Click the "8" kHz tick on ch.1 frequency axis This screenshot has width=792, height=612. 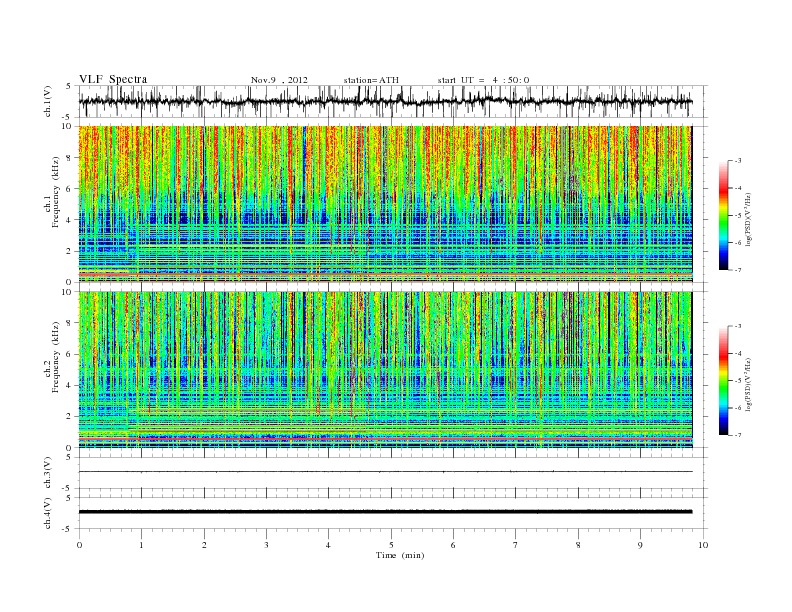click(70, 158)
